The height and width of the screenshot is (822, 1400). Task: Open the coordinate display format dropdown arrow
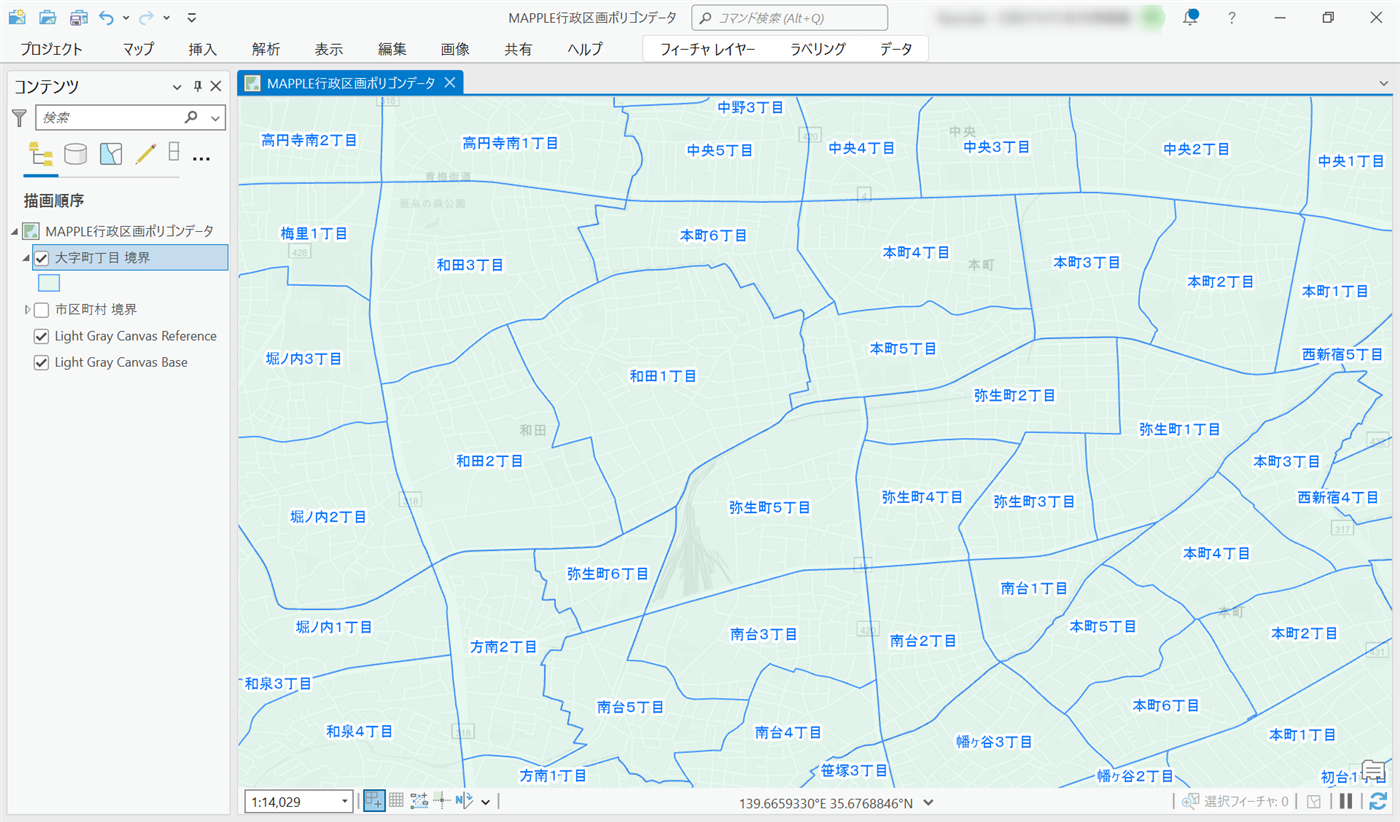click(x=929, y=802)
